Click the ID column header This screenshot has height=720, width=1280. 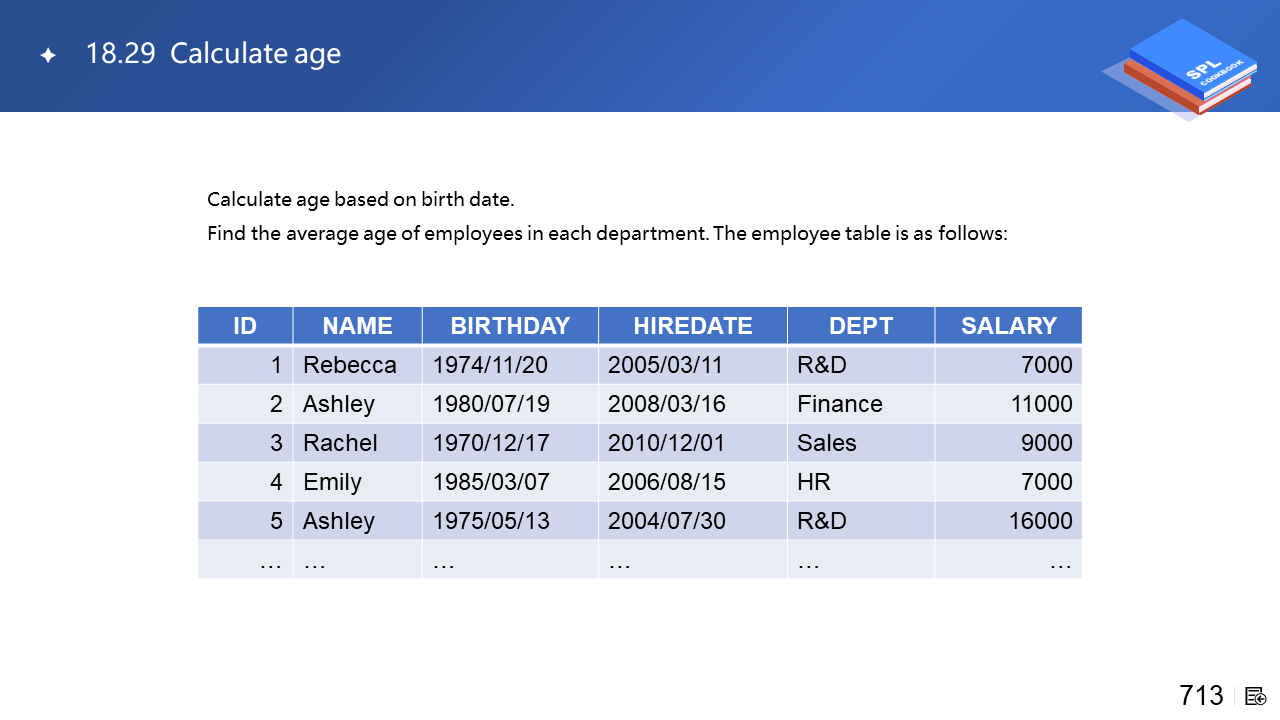(245, 326)
